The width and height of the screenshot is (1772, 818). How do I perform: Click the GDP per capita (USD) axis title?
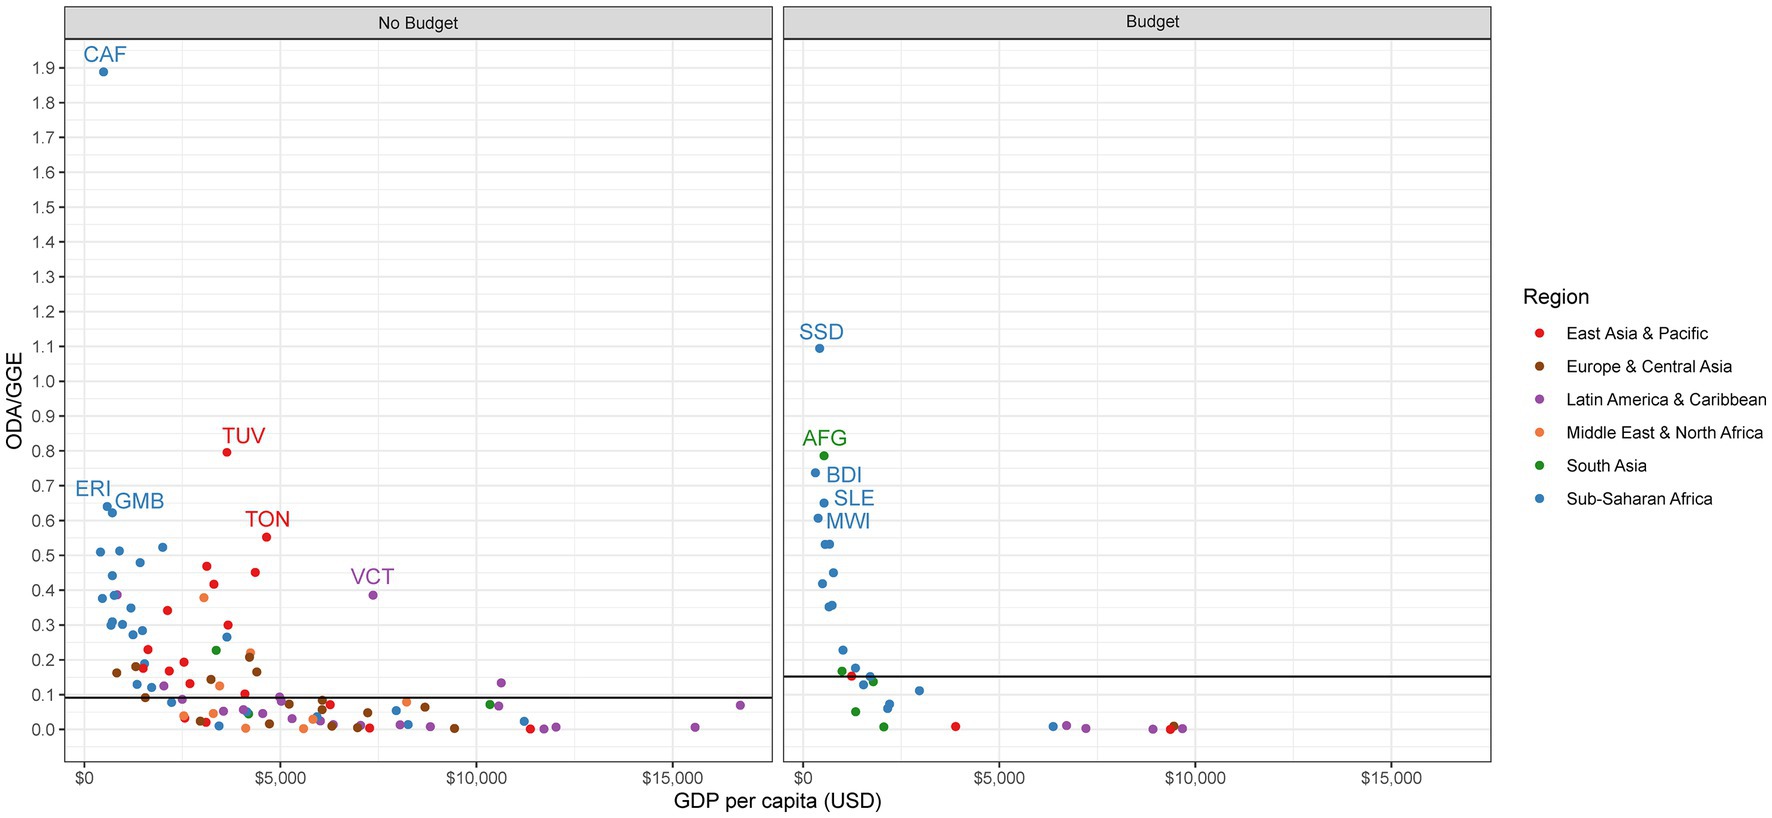coord(778,801)
